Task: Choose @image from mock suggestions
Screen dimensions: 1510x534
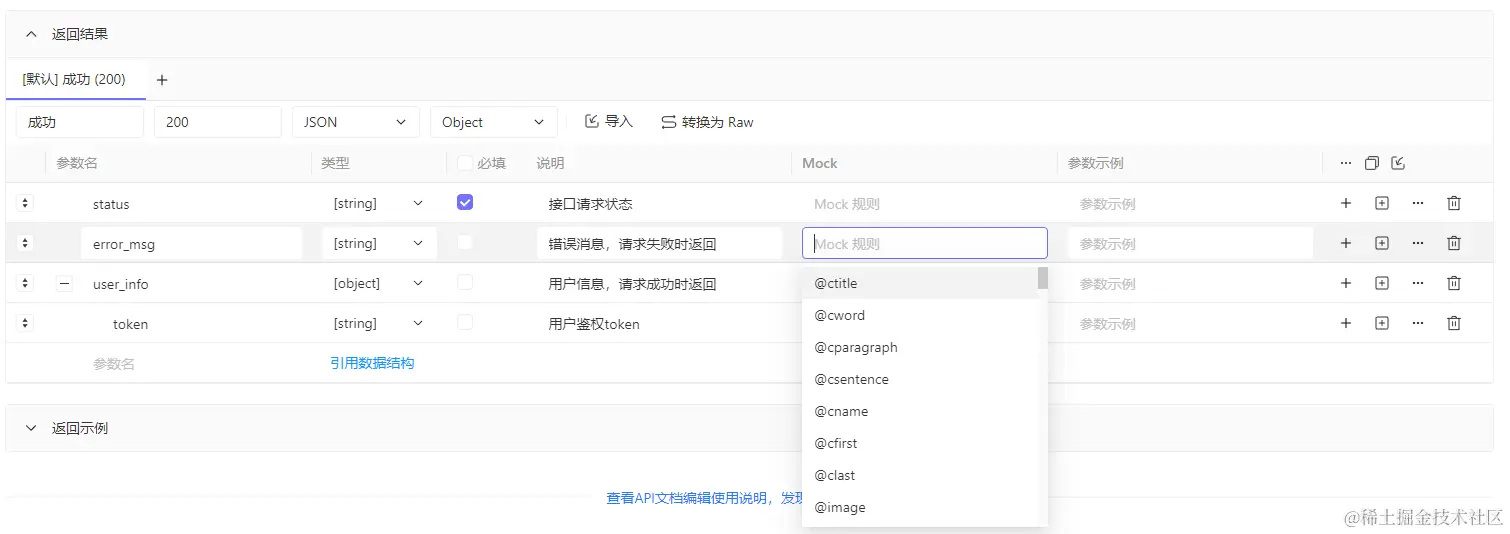Action: 920,507
